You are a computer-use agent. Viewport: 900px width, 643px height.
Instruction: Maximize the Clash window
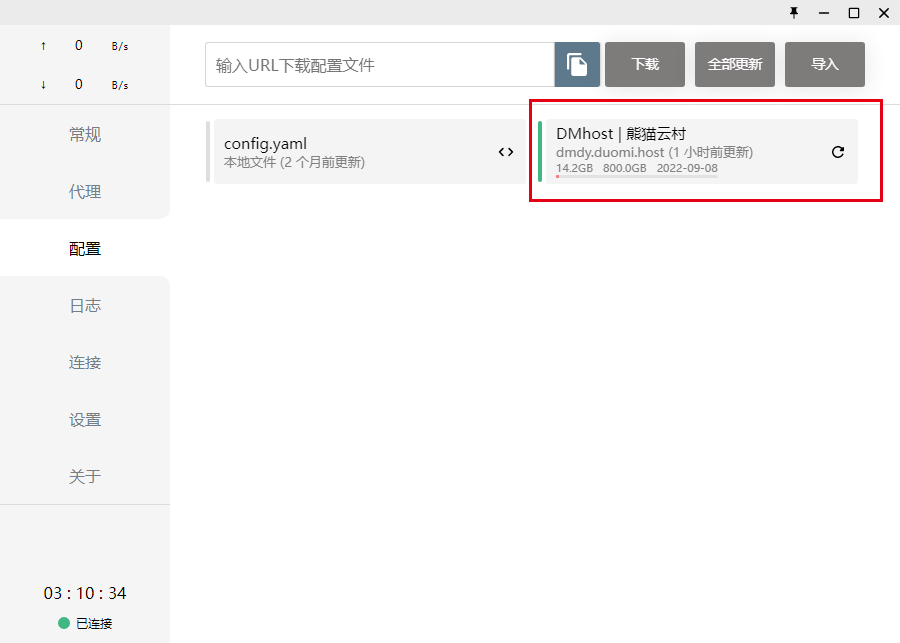[854, 12]
